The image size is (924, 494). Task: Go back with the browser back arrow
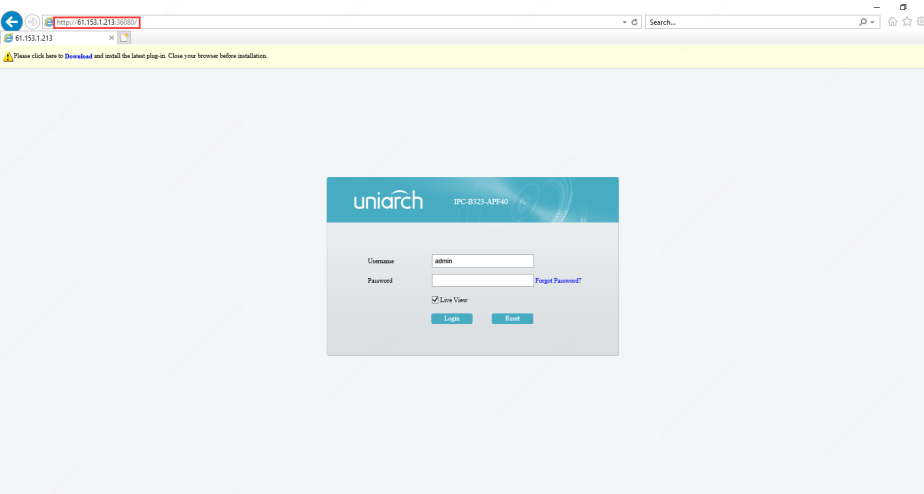point(12,22)
